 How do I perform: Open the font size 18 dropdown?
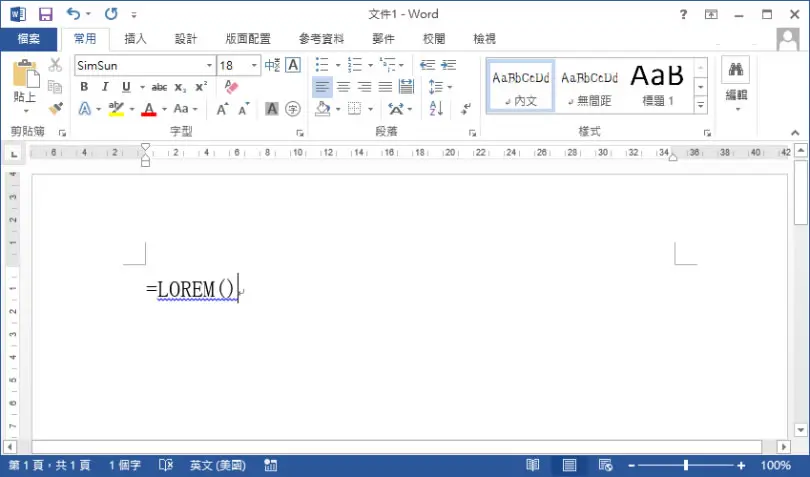click(x=254, y=66)
